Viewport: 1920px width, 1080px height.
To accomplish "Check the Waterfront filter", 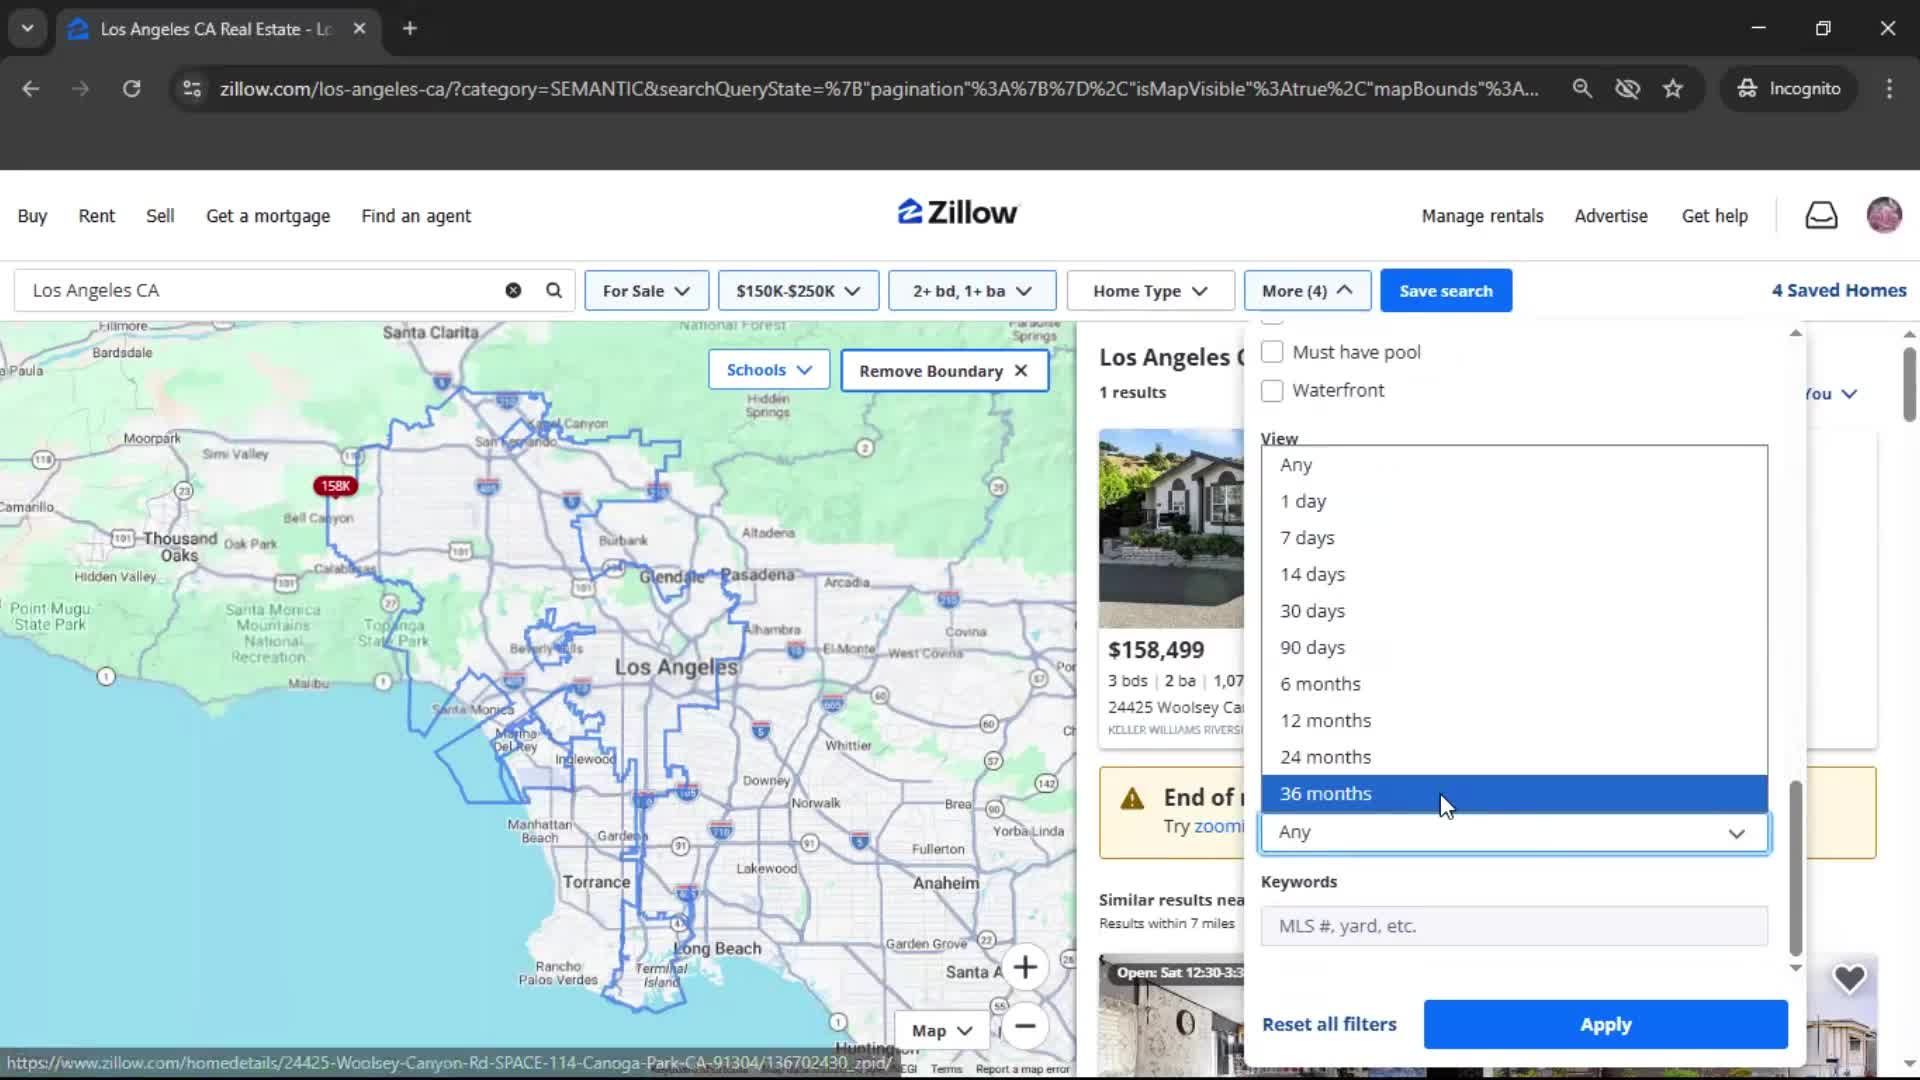I will click(1272, 390).
